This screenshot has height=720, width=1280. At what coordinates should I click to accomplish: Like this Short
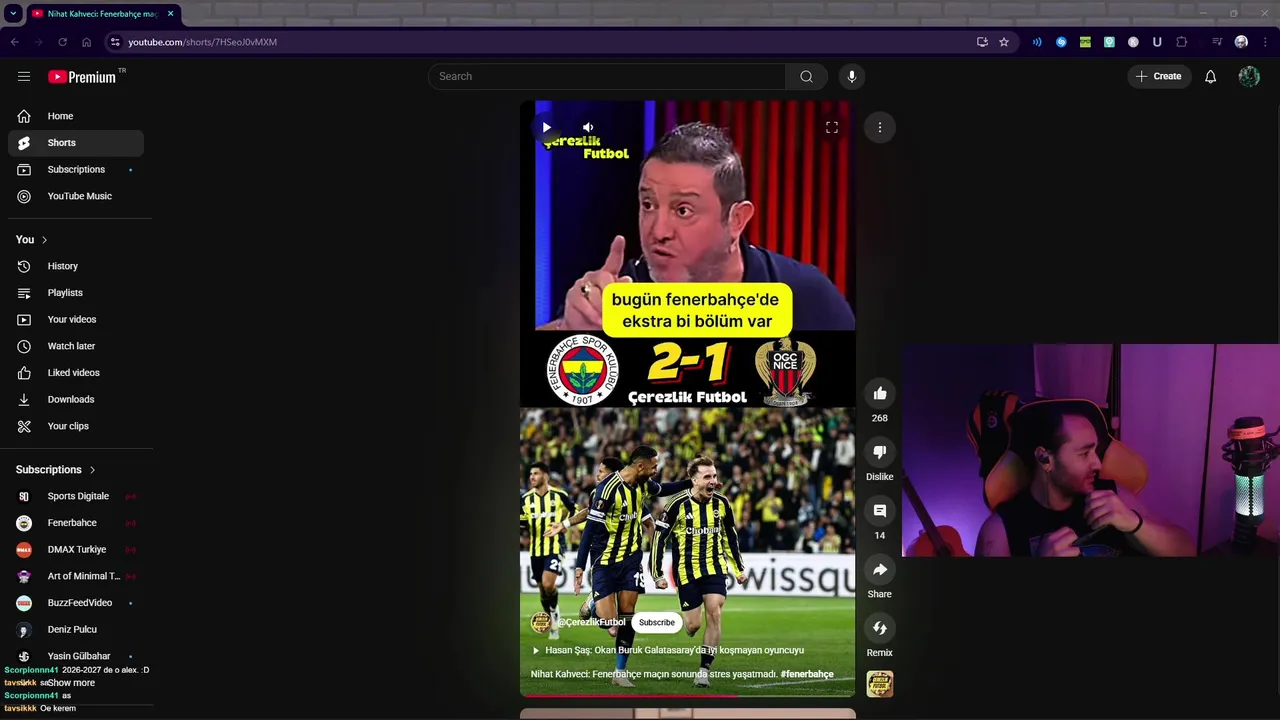pos(880,394)
